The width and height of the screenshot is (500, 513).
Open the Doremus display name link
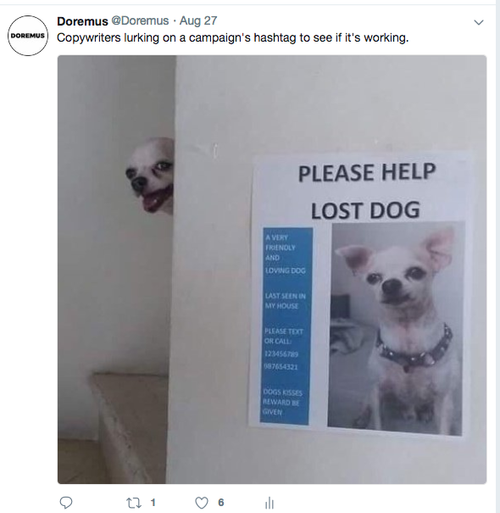[x=82, y=21]
